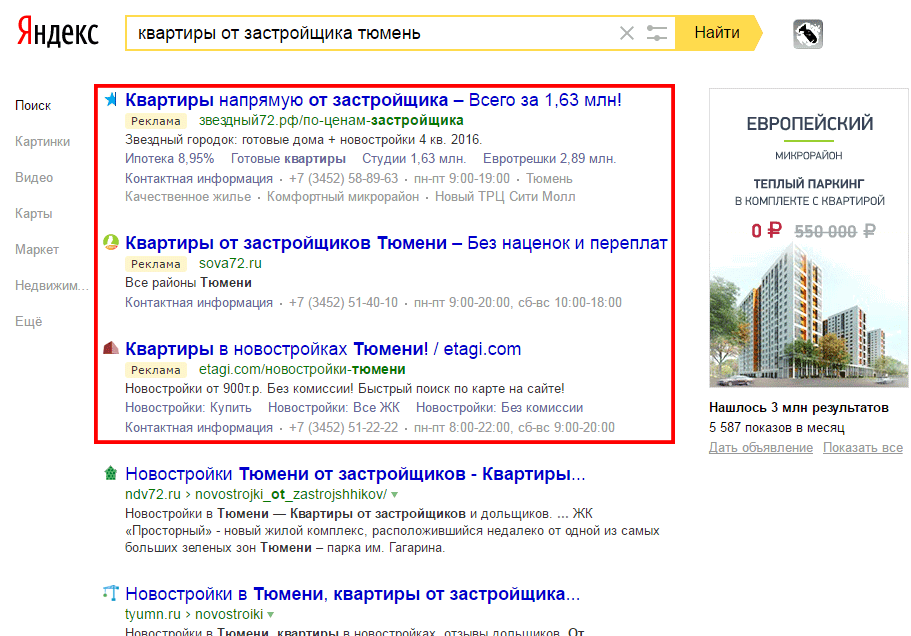Open ad Квартиры в новостройках Тюмени
The width and height of the screenshot is (911, 636).
point(323,349)
